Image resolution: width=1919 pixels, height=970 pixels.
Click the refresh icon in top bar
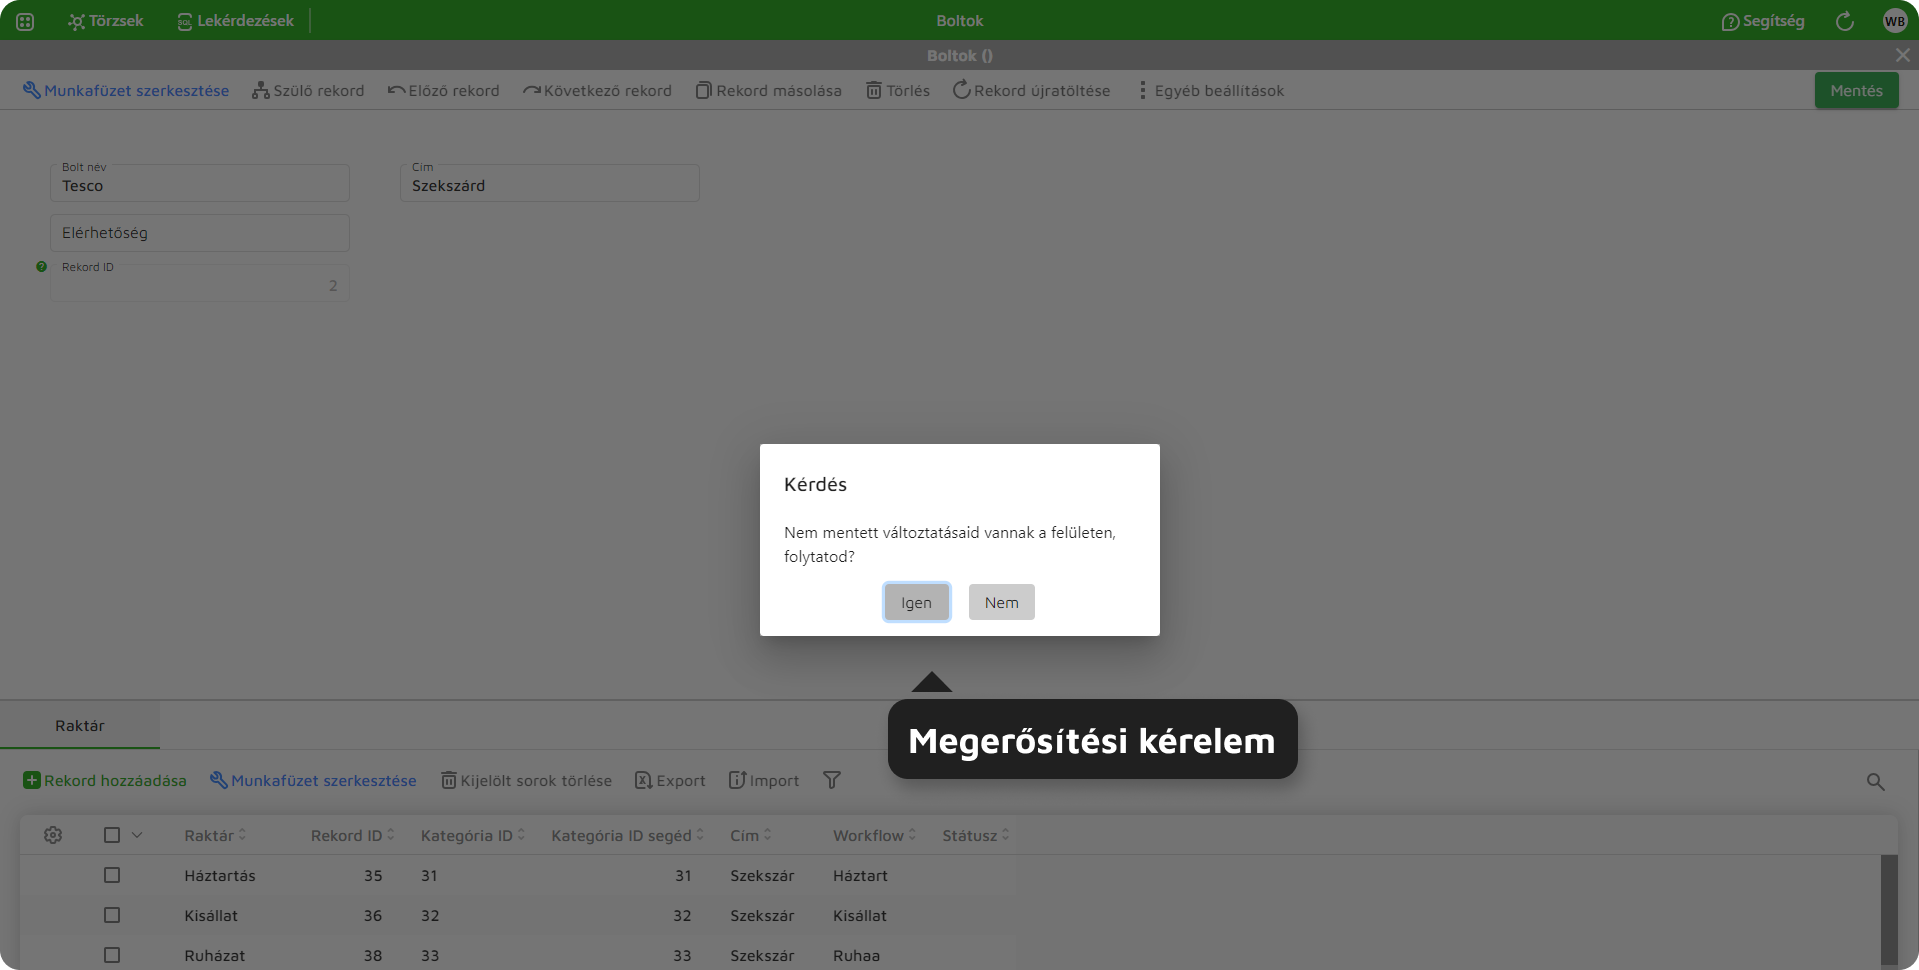1845,21
